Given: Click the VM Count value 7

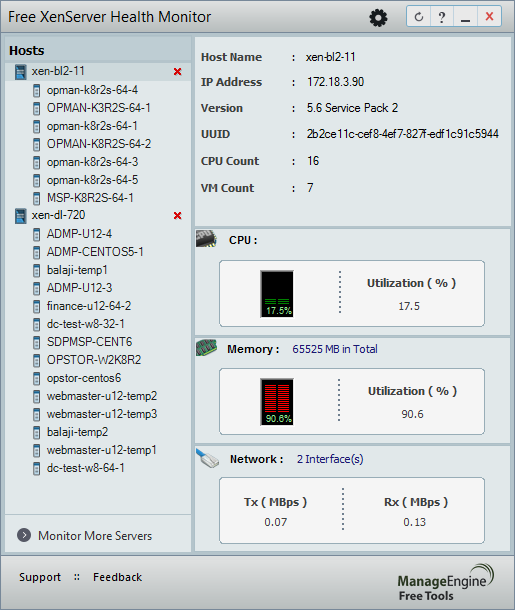Looking at the screenshot, I should 310,188.
